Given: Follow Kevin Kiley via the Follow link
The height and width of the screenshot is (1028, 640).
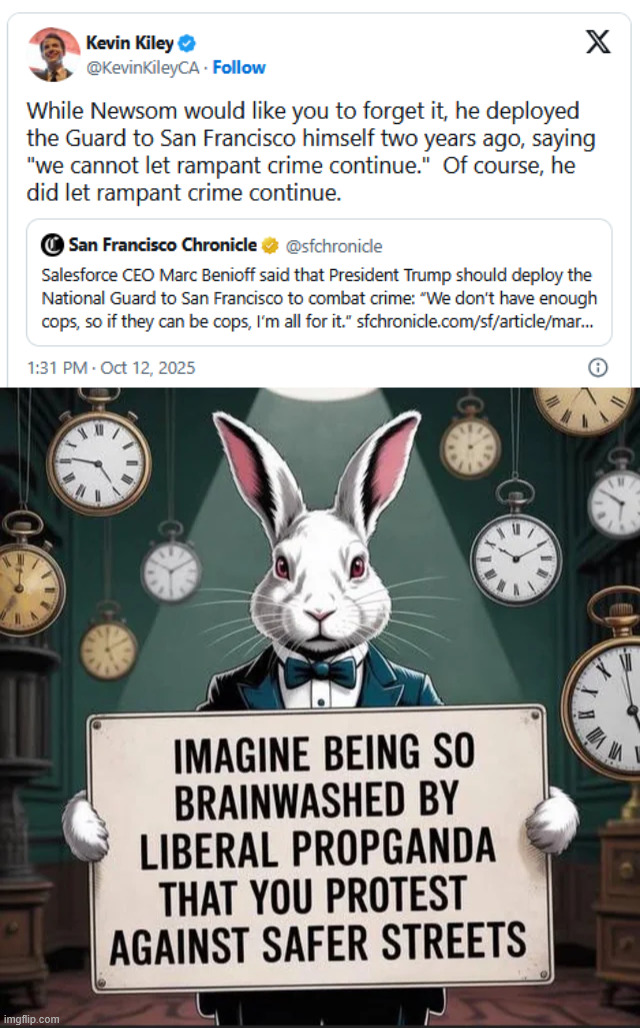Looking at the screenshot, I should [239, 67].
